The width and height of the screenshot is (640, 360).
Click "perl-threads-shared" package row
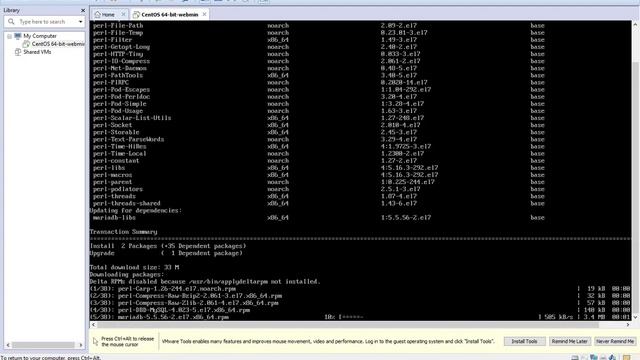[x=319, y=203]
